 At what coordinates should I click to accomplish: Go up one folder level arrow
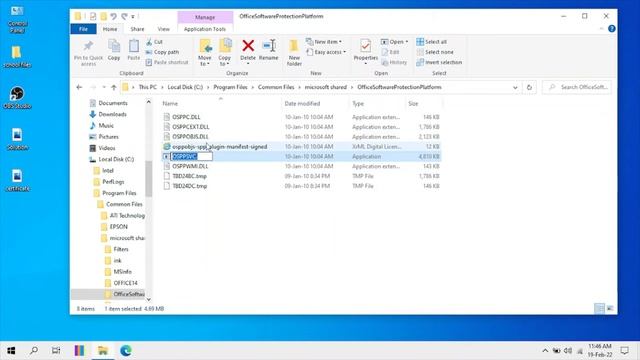pos(114,87)
